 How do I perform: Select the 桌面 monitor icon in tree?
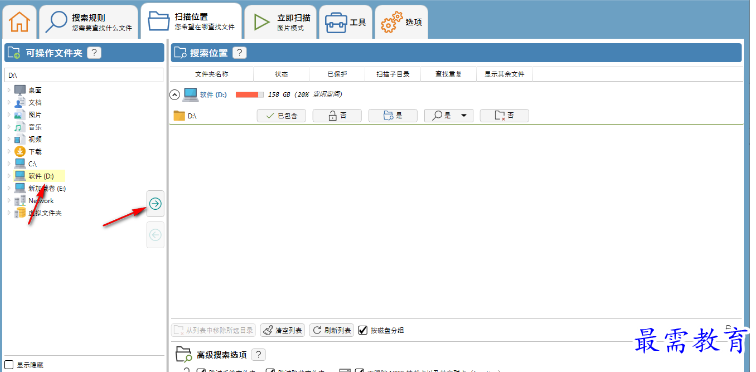click(20, 90)
